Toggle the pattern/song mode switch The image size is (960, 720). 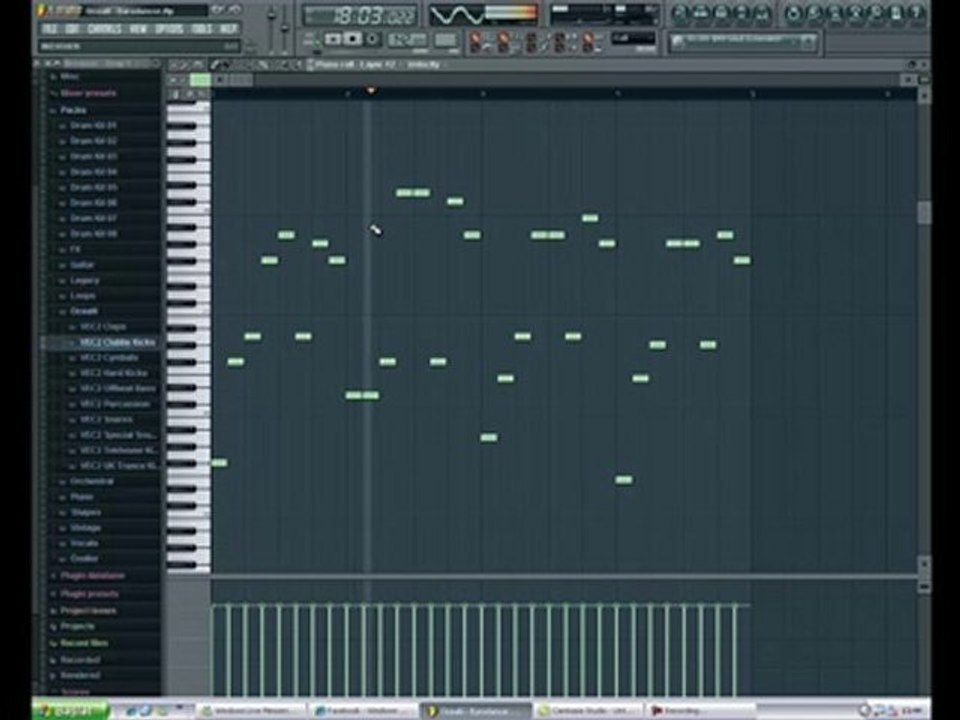310,40
